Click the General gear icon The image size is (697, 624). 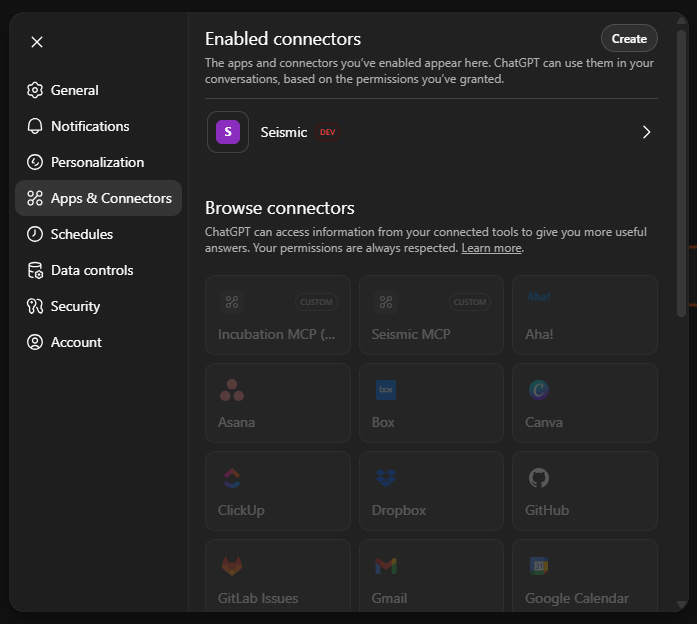pyautogui.click(x=35, y=90)
